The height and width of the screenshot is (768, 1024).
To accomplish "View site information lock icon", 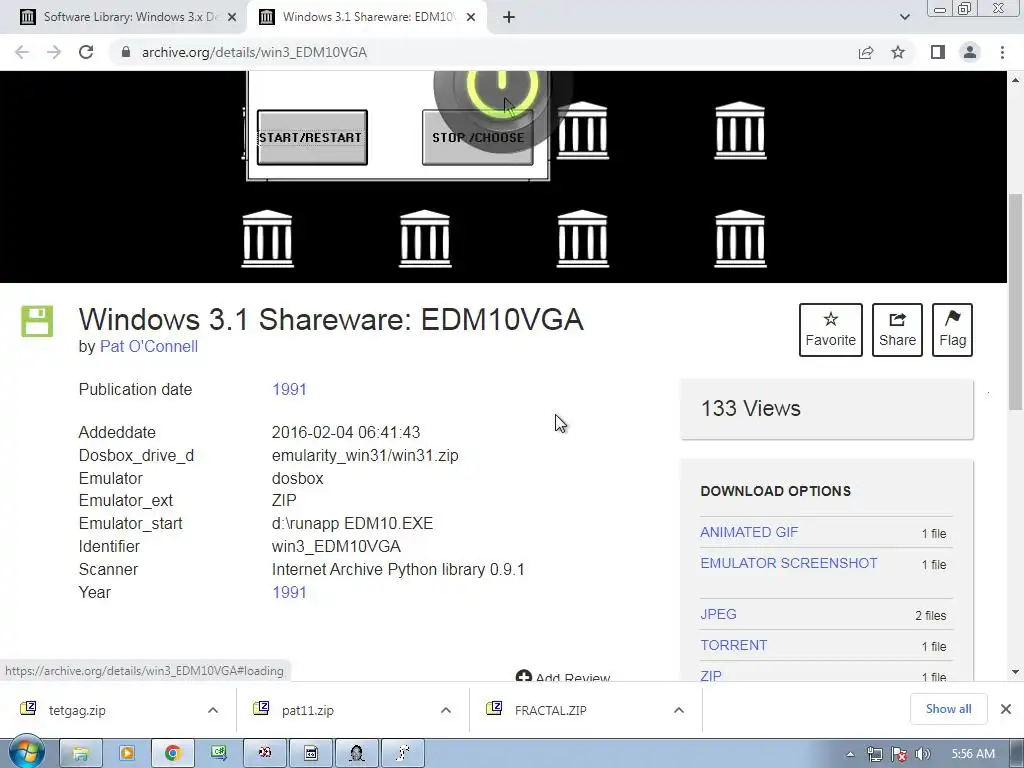I will [126, 52].
